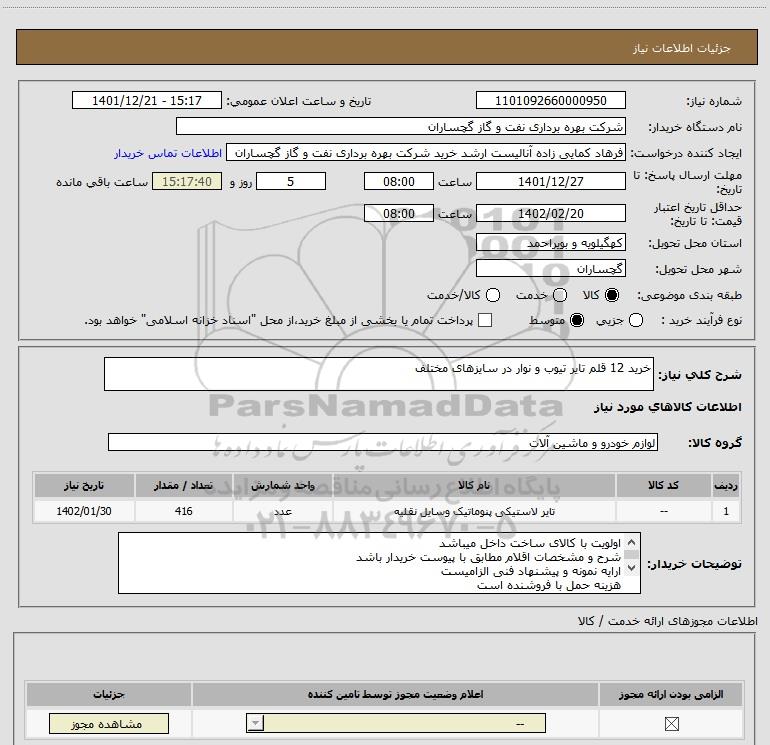
Task: Click need number field 1101092660000950
Action: pos(550,100)
